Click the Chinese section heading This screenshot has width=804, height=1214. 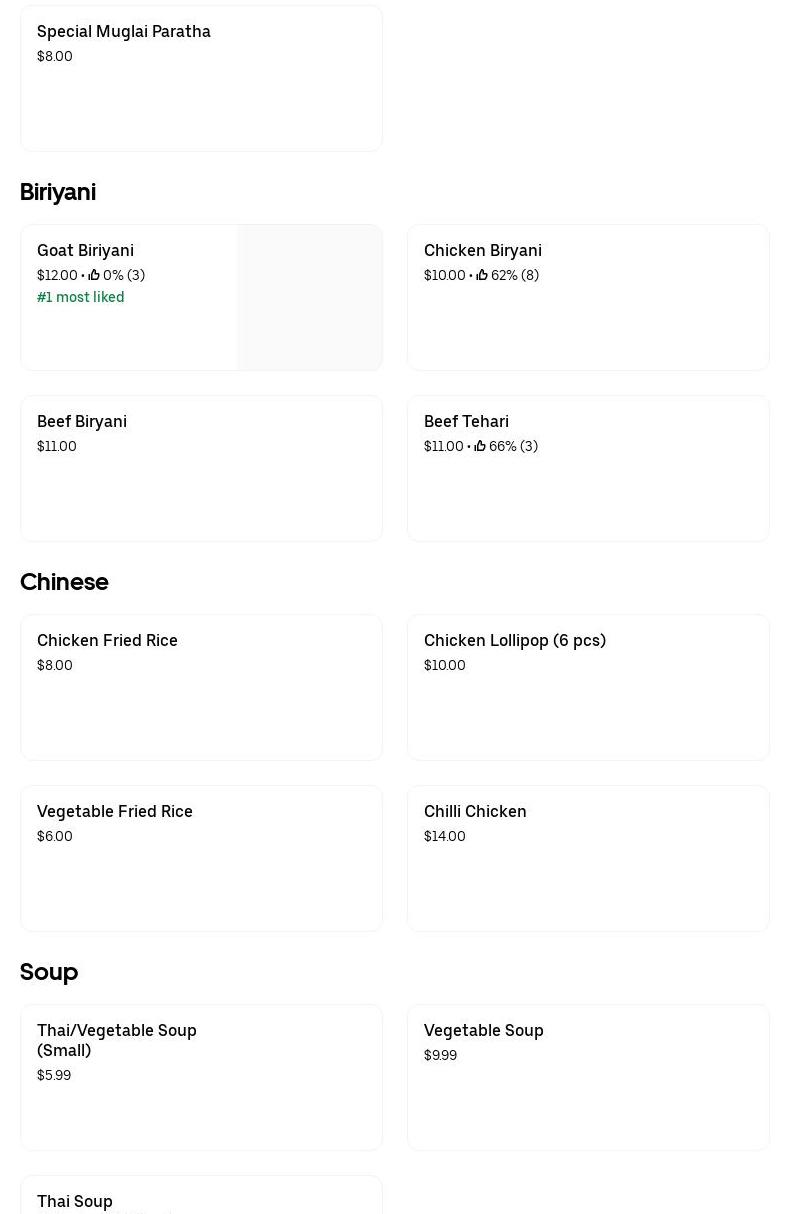point(64,582)
